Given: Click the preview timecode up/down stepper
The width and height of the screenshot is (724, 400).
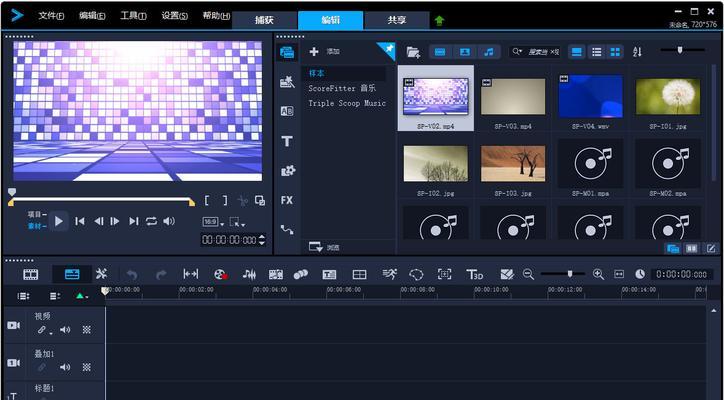Looking at the screenshot, I should (262, 240).
